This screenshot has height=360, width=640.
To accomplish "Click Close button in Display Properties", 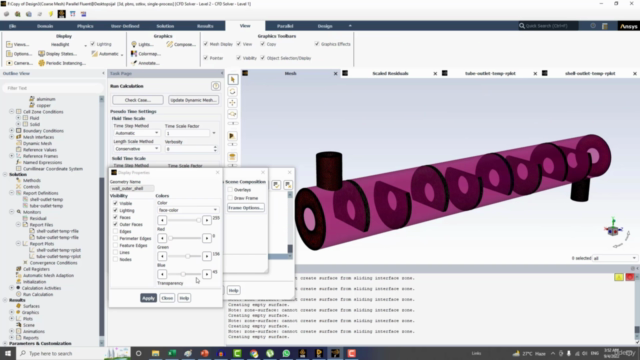I will coord(167,298).
